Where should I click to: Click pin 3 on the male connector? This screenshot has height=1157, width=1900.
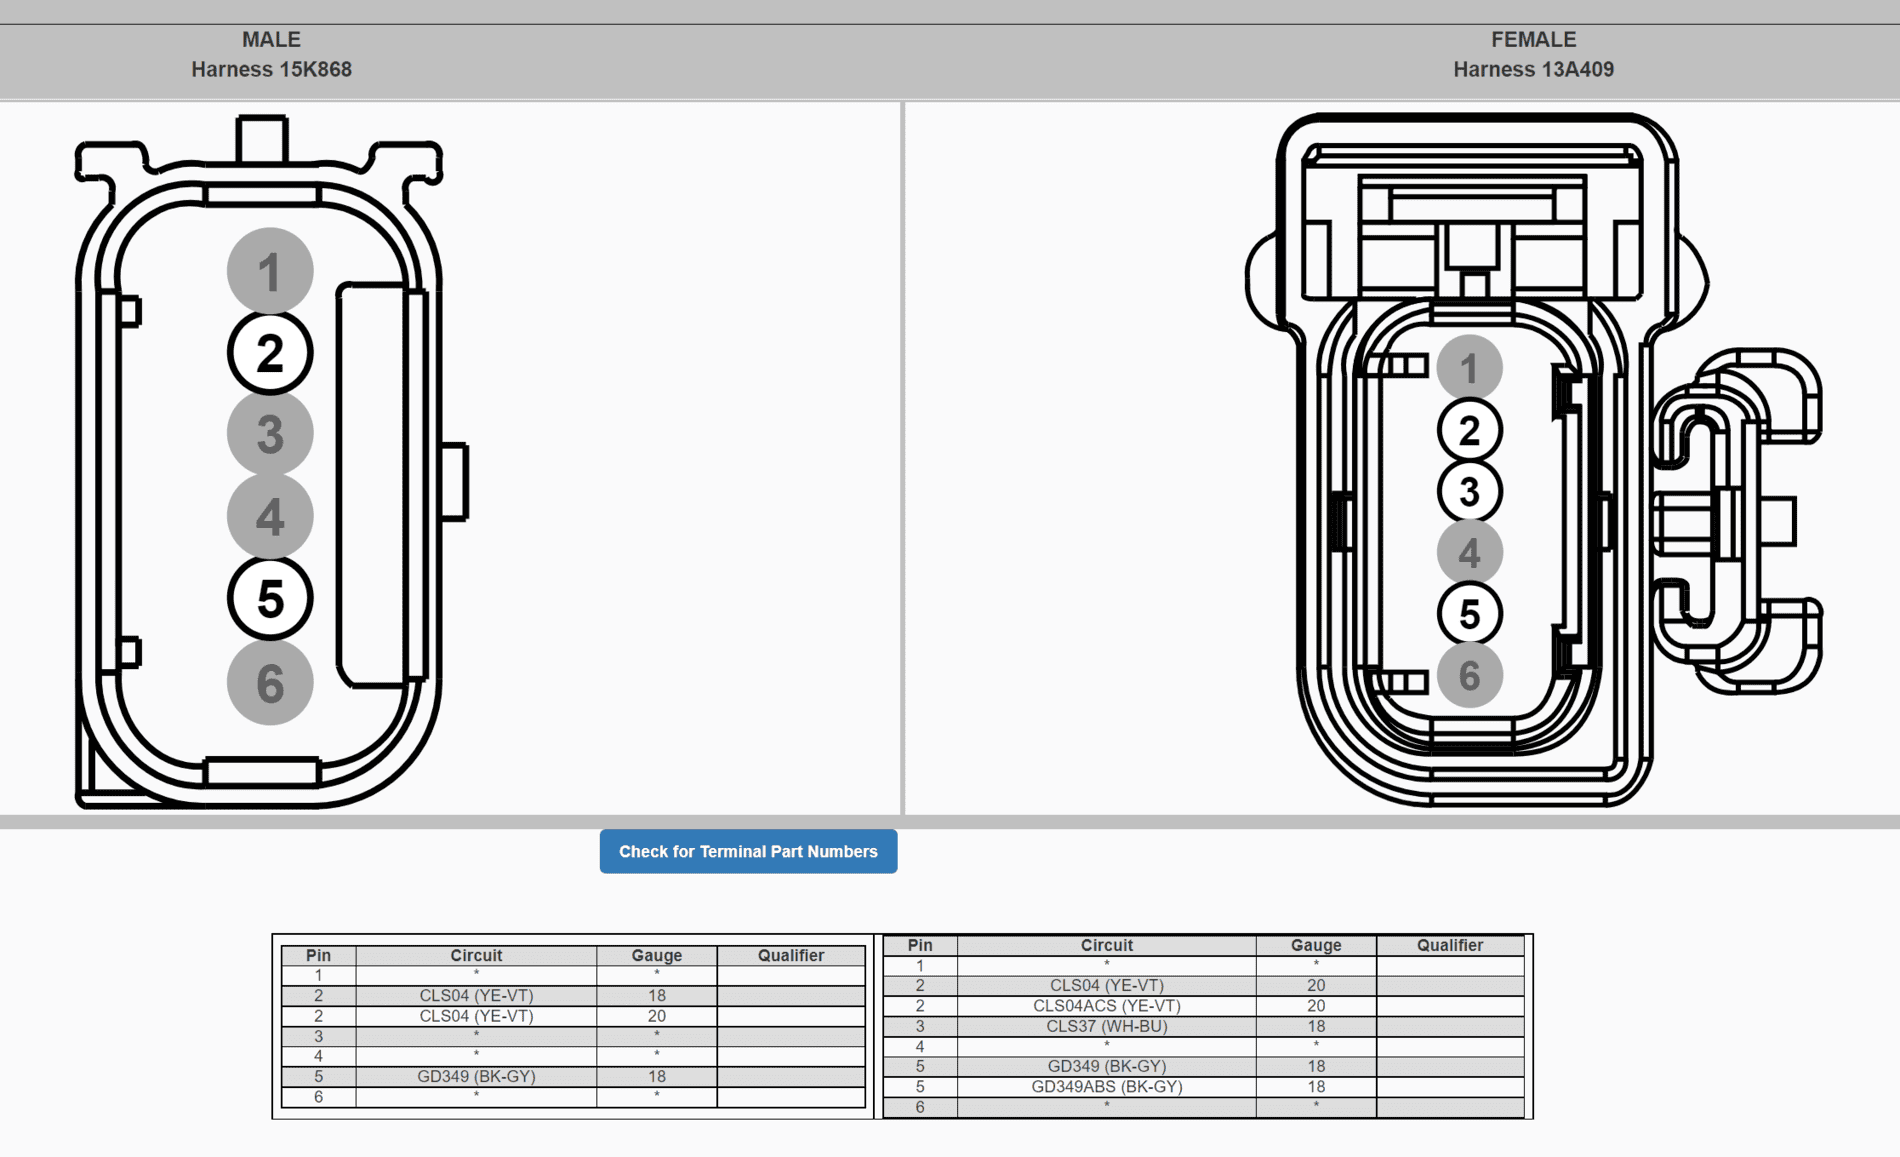[x=270, y=435]
